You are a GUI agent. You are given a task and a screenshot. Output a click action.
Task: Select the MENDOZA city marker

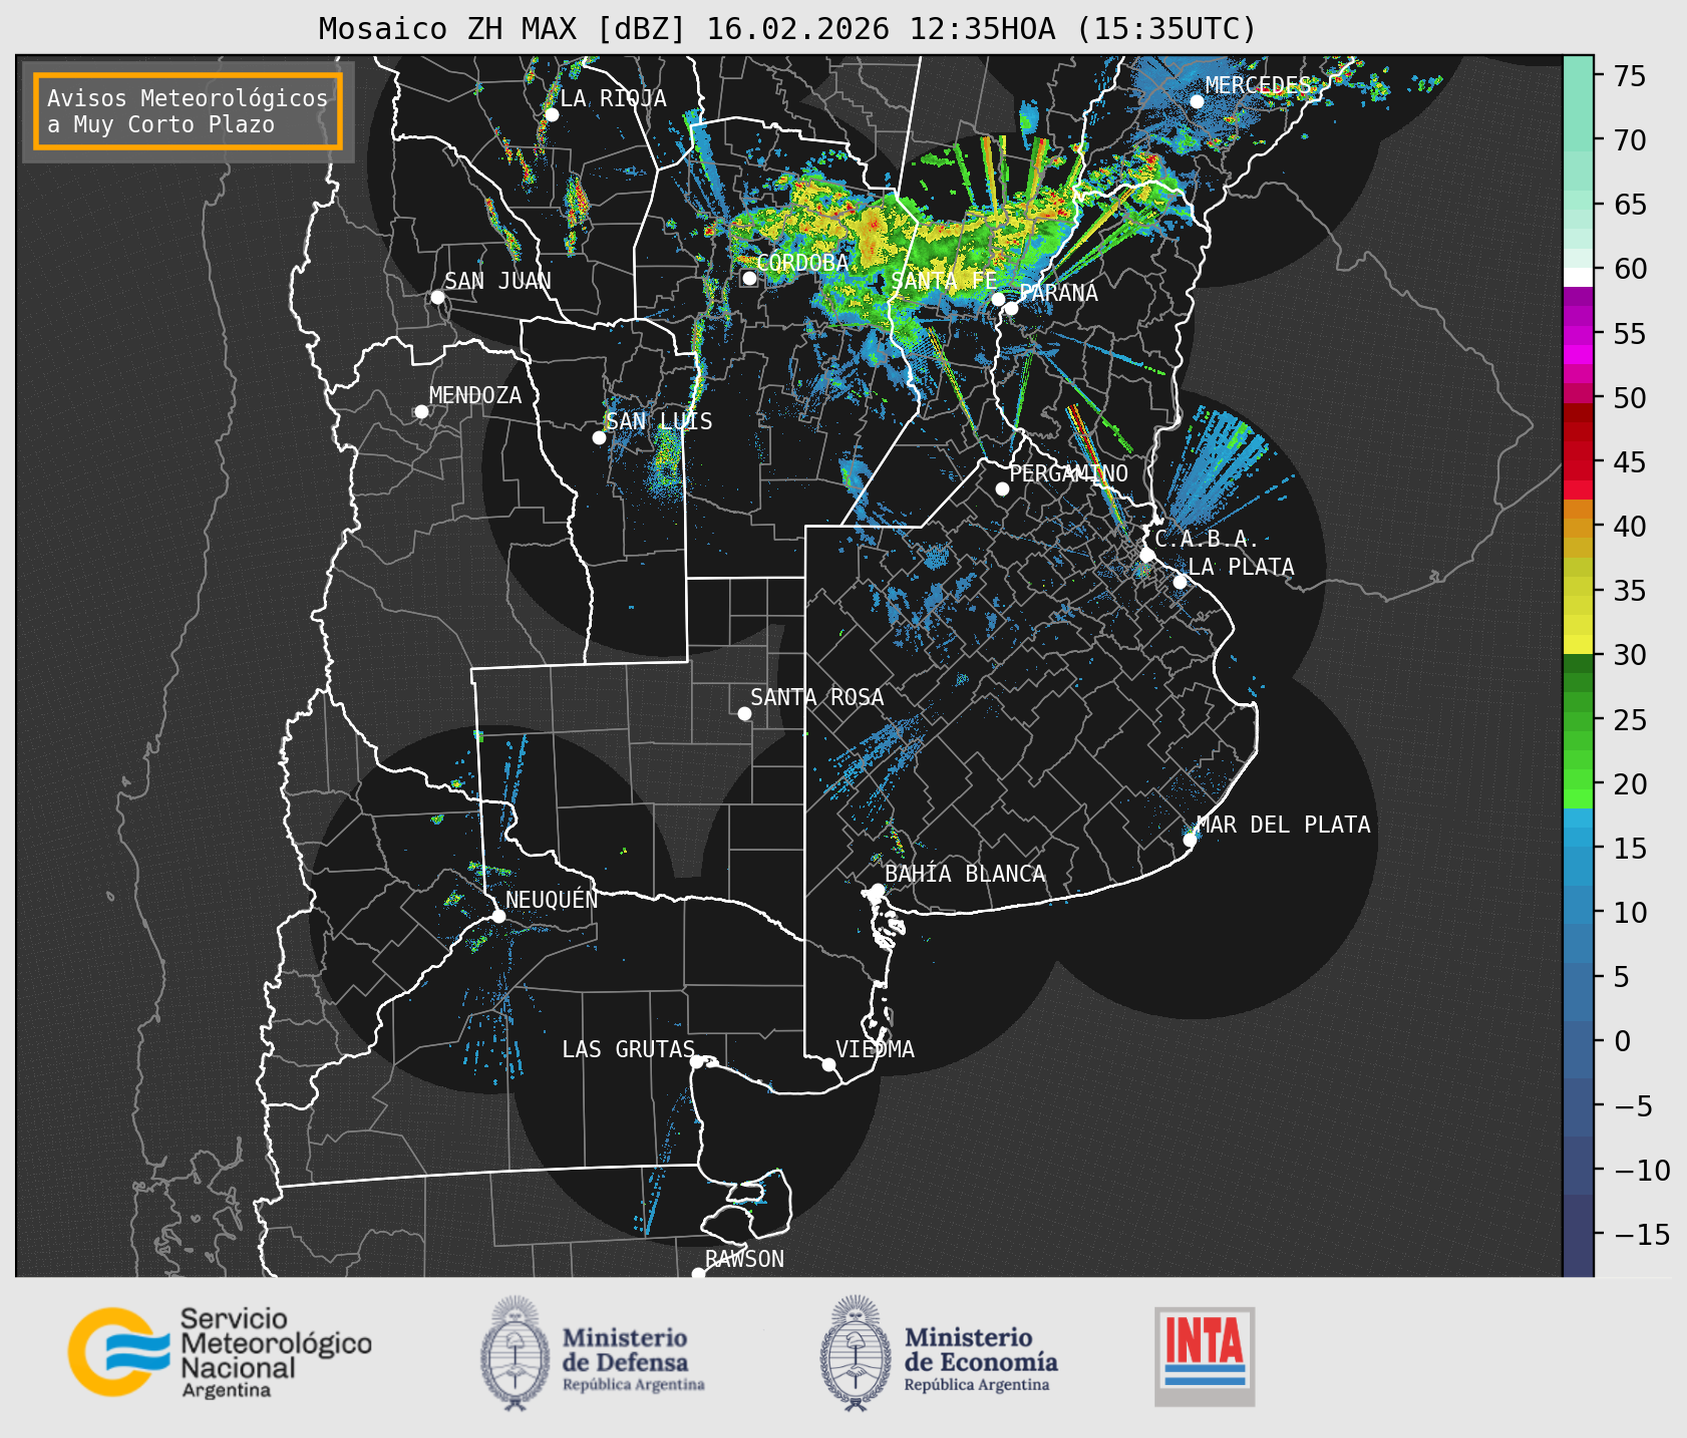[421, 412]
